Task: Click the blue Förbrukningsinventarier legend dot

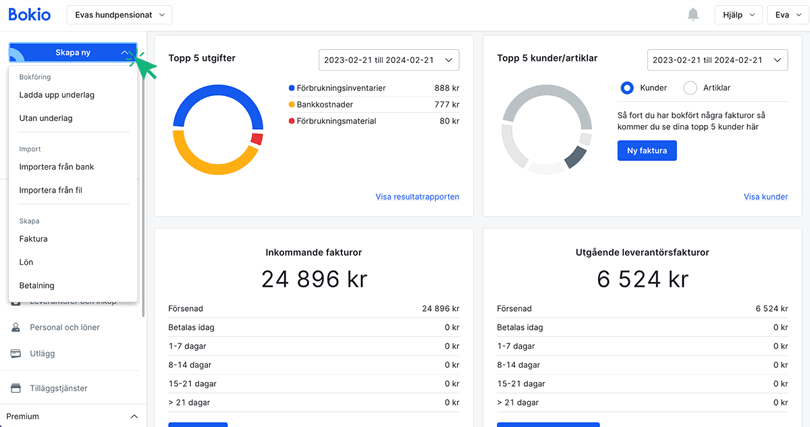Action: tap(291, 88)
